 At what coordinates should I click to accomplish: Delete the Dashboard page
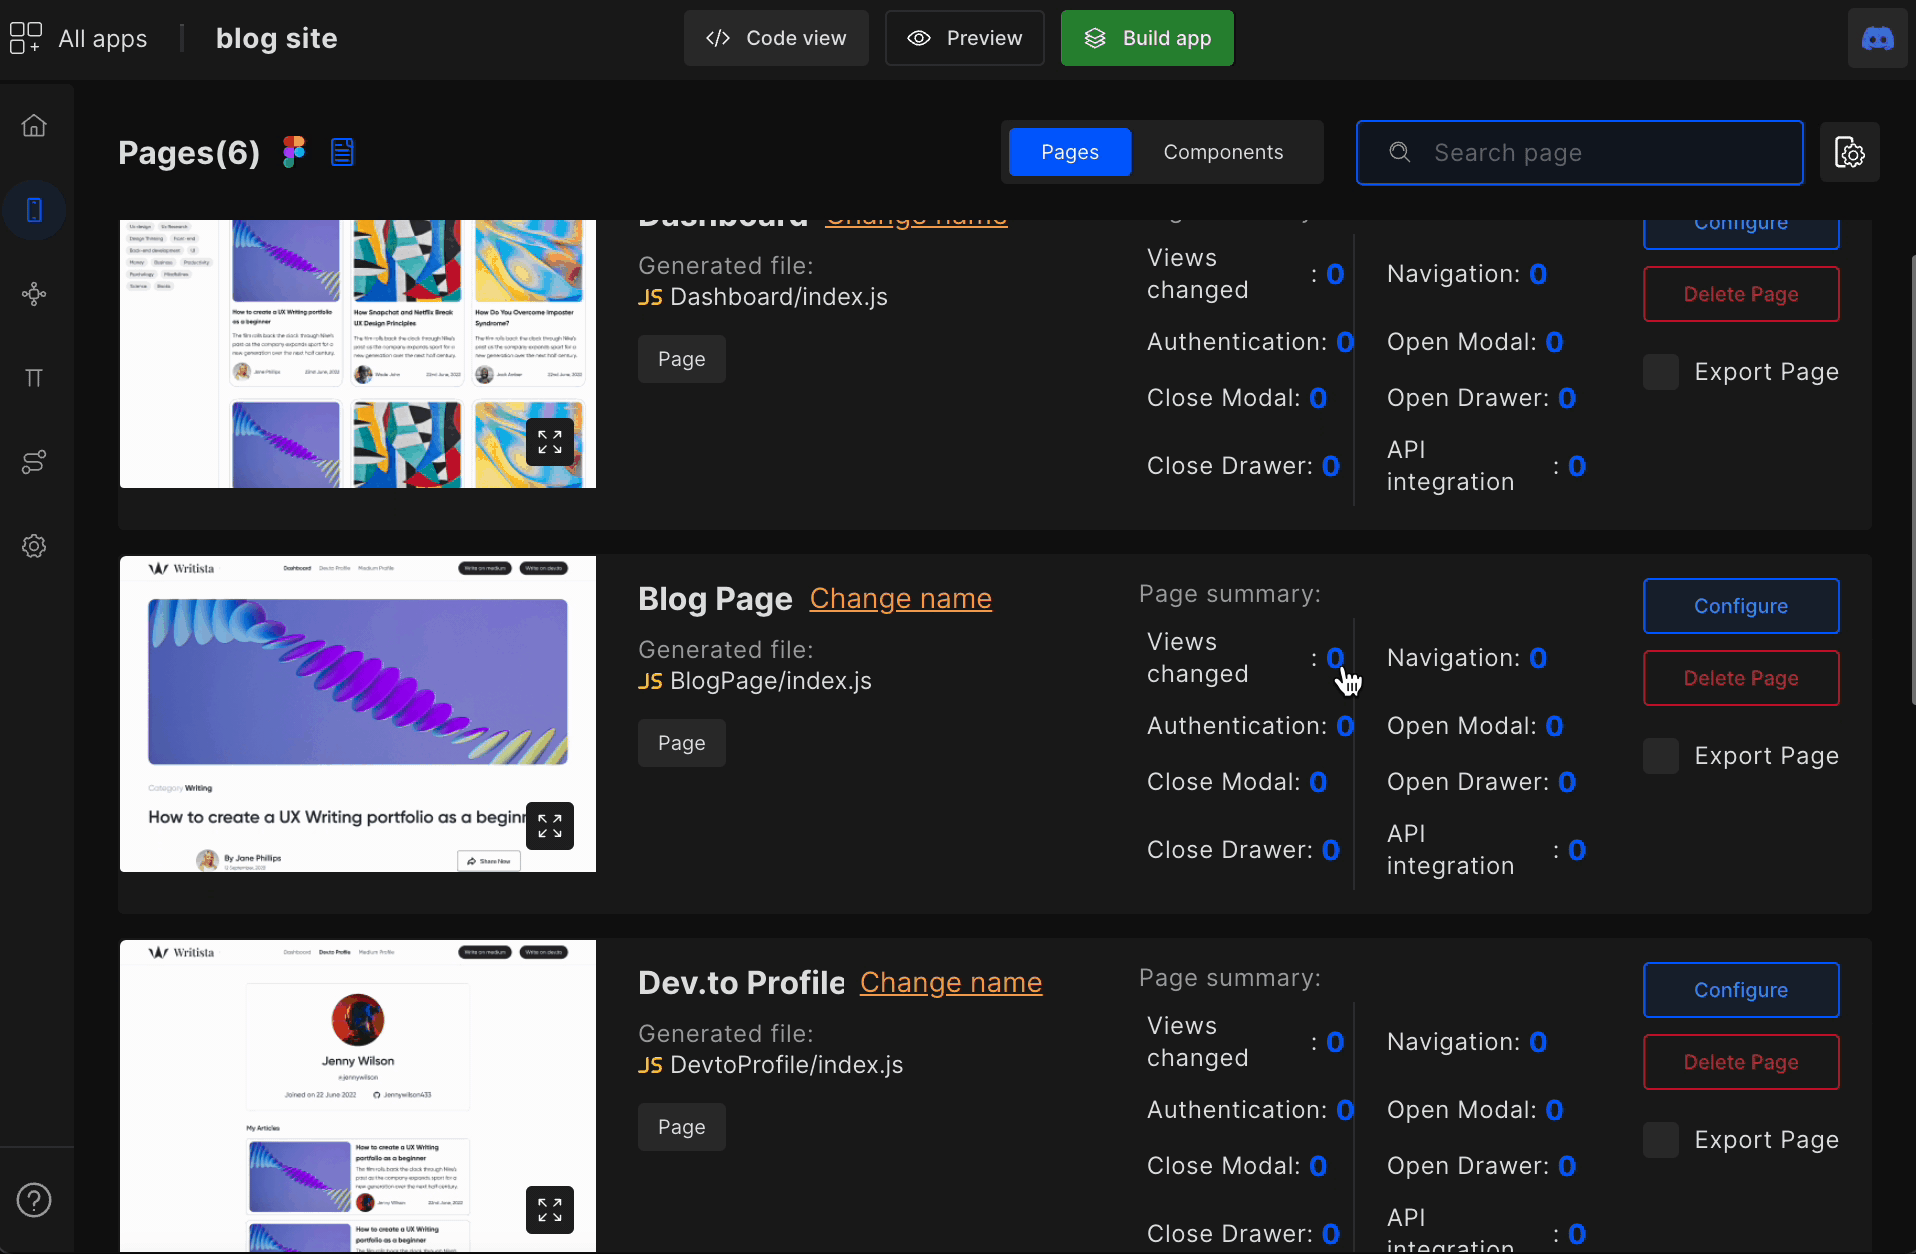[x=1741, y=294]
